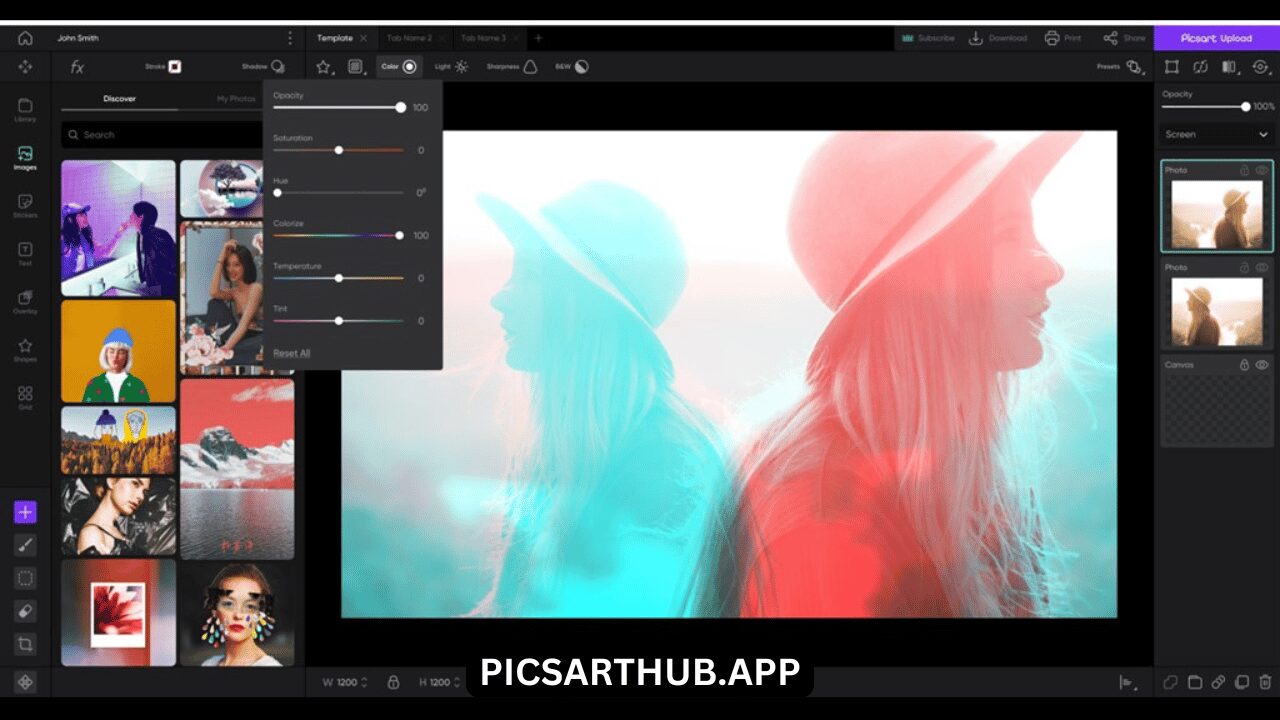
Task: Close the Template tab
Action: [x=364, y=38]
